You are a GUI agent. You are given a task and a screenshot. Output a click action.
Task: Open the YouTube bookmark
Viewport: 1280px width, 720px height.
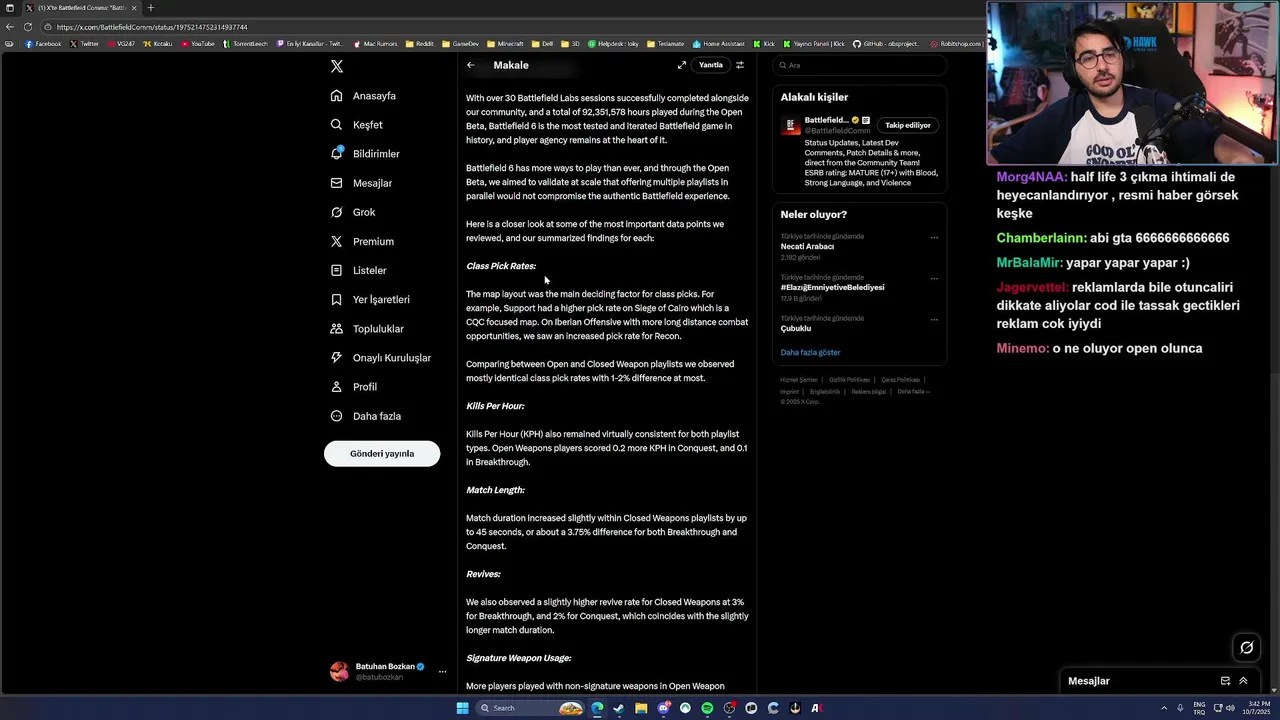198,44
